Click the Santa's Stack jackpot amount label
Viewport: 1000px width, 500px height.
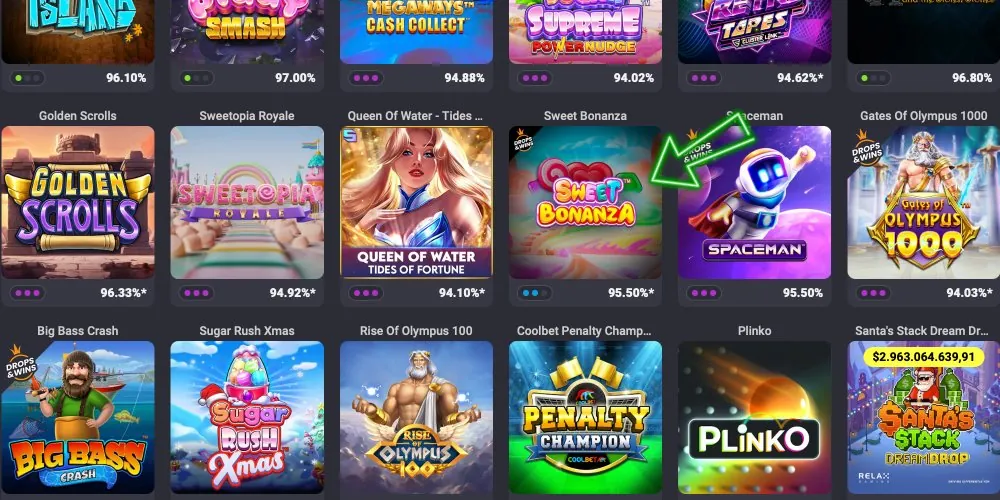point(923,356)
